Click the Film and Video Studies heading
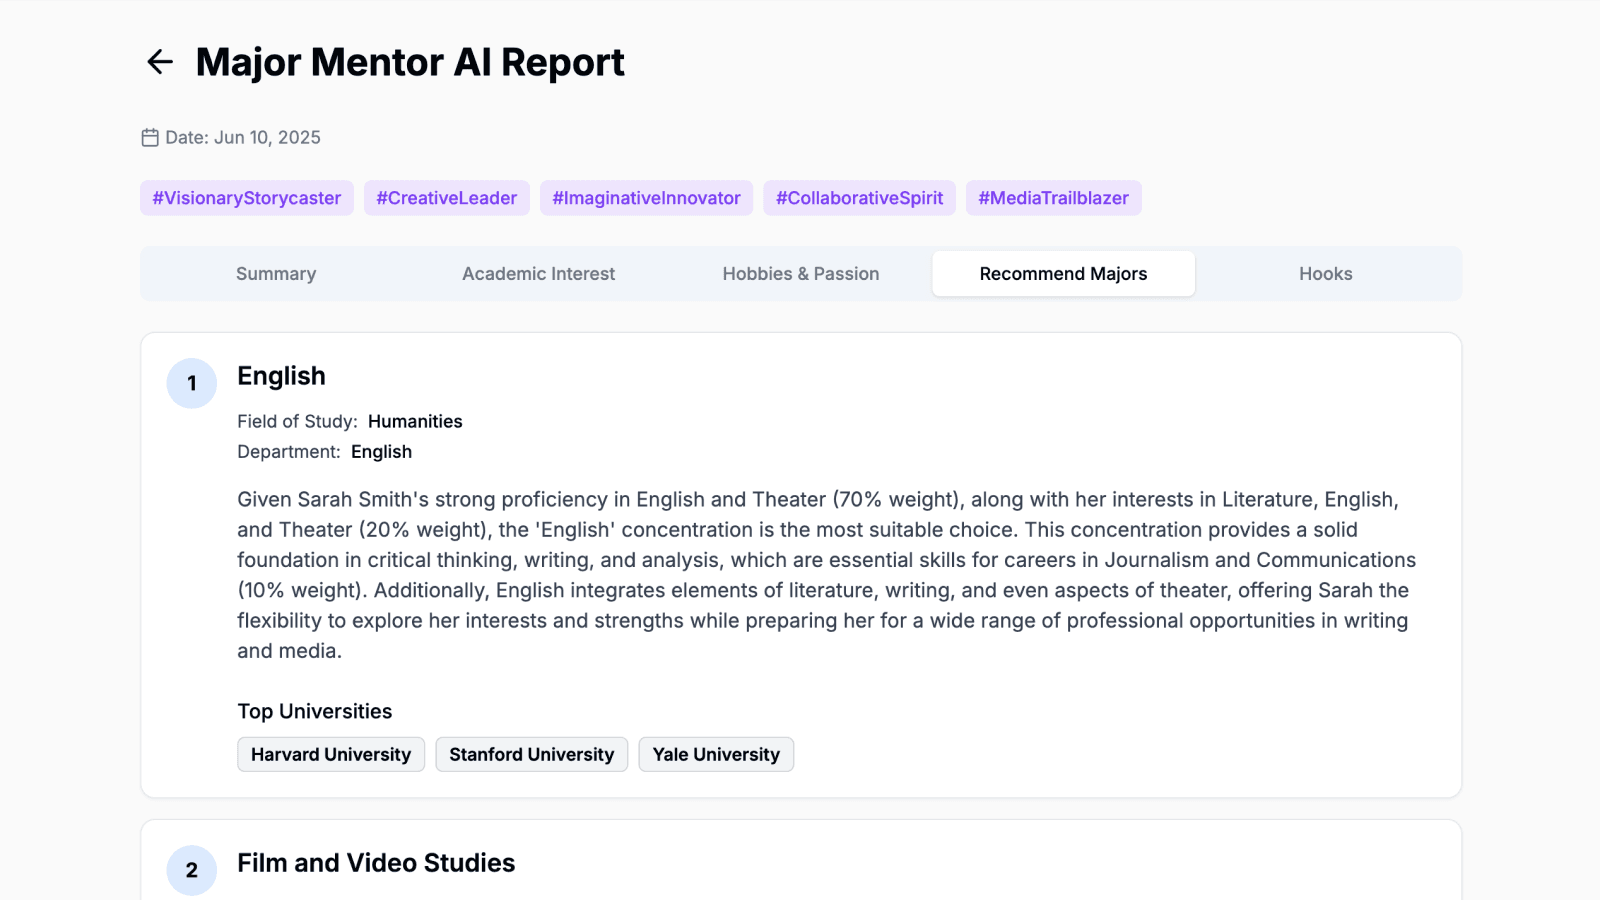The image size is (1600, 900). click(376, 863)
